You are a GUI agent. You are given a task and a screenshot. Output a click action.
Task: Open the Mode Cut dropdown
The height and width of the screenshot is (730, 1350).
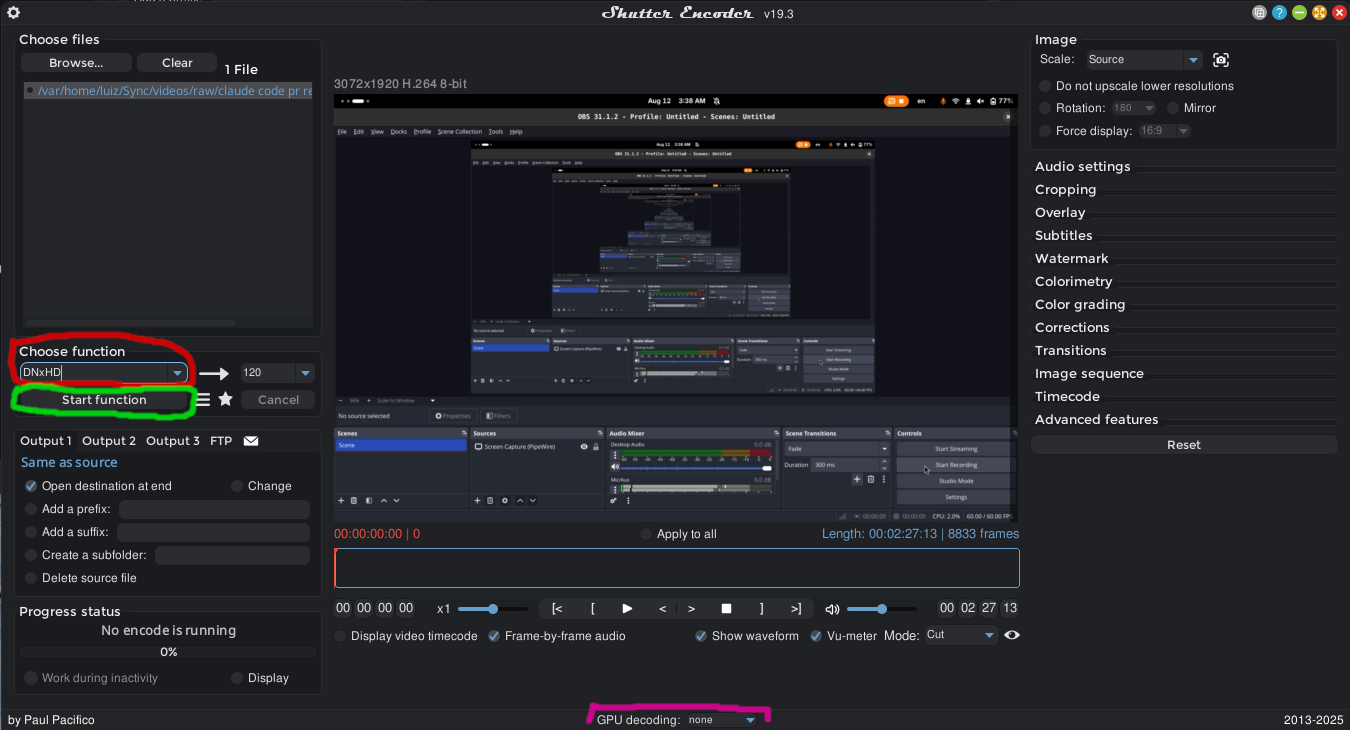click(961, 635)
